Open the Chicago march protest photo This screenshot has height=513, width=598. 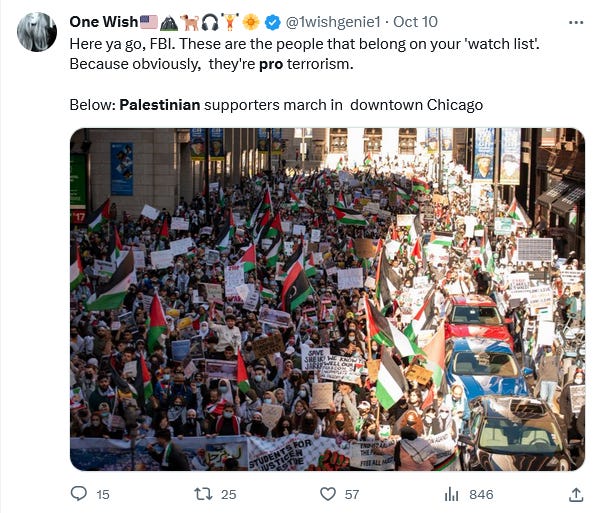point(327,299)
